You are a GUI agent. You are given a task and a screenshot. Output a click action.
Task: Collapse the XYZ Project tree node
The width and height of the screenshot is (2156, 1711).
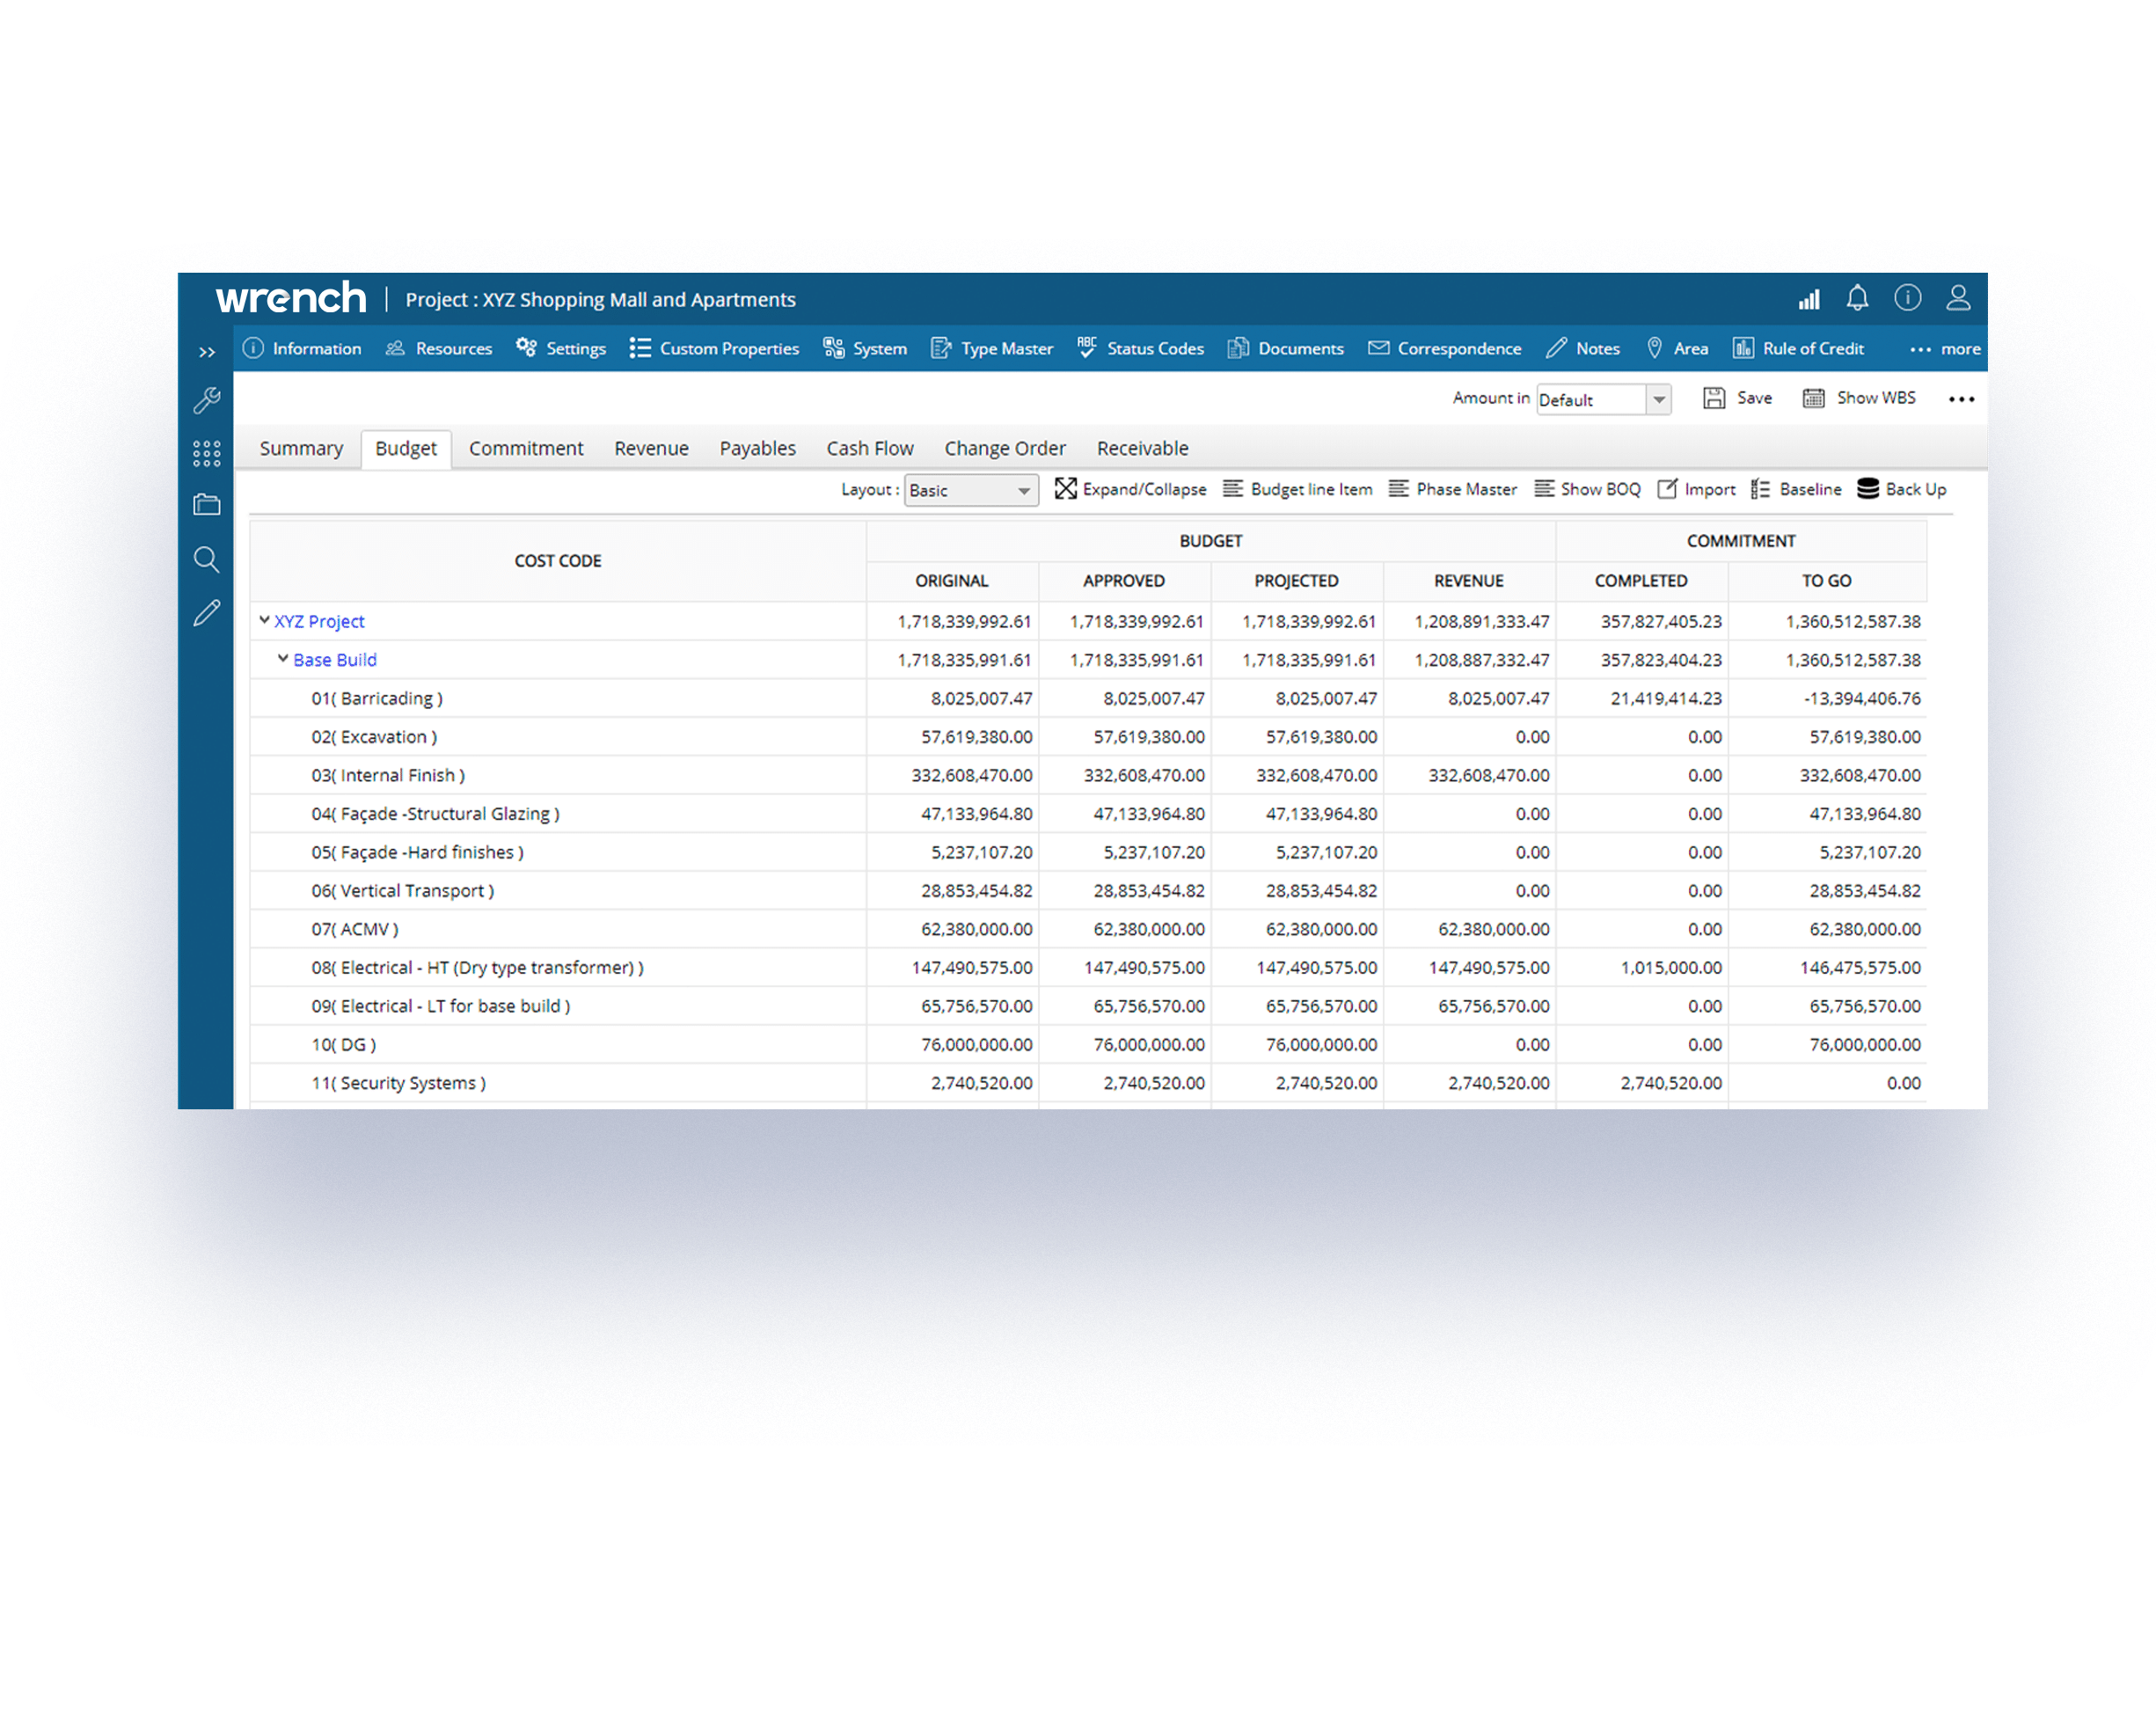pyautogui.click(x=264, y=620)
